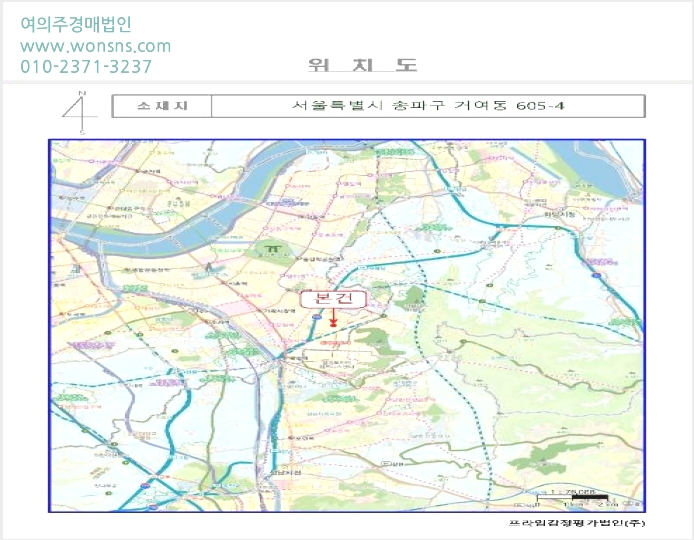Select the phone number 010-2371-3237
The image size is (694, 540).
[86, 67]
